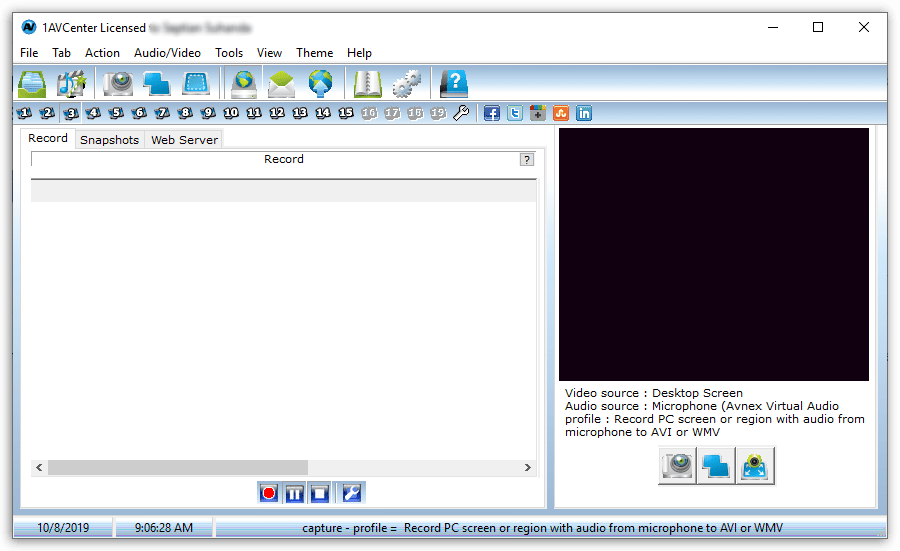Click the blue question mark help icon
This screenshot has width=900, height=551.
(x=454, y=83)
